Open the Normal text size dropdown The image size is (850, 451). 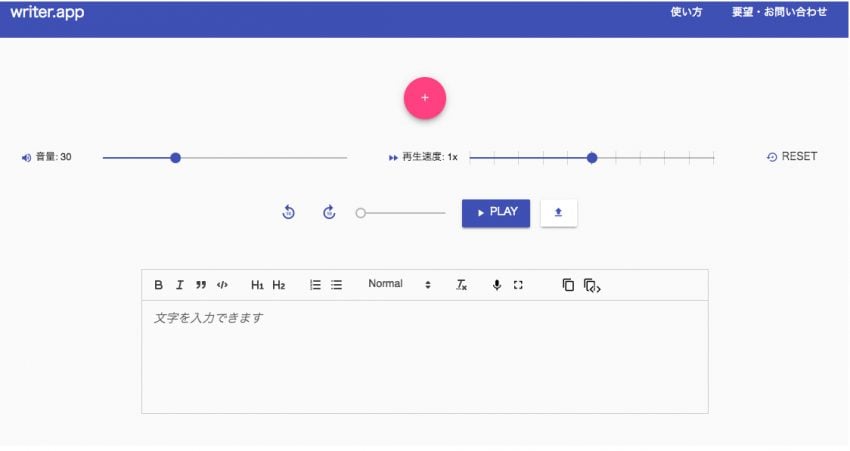tap(399, 284)
